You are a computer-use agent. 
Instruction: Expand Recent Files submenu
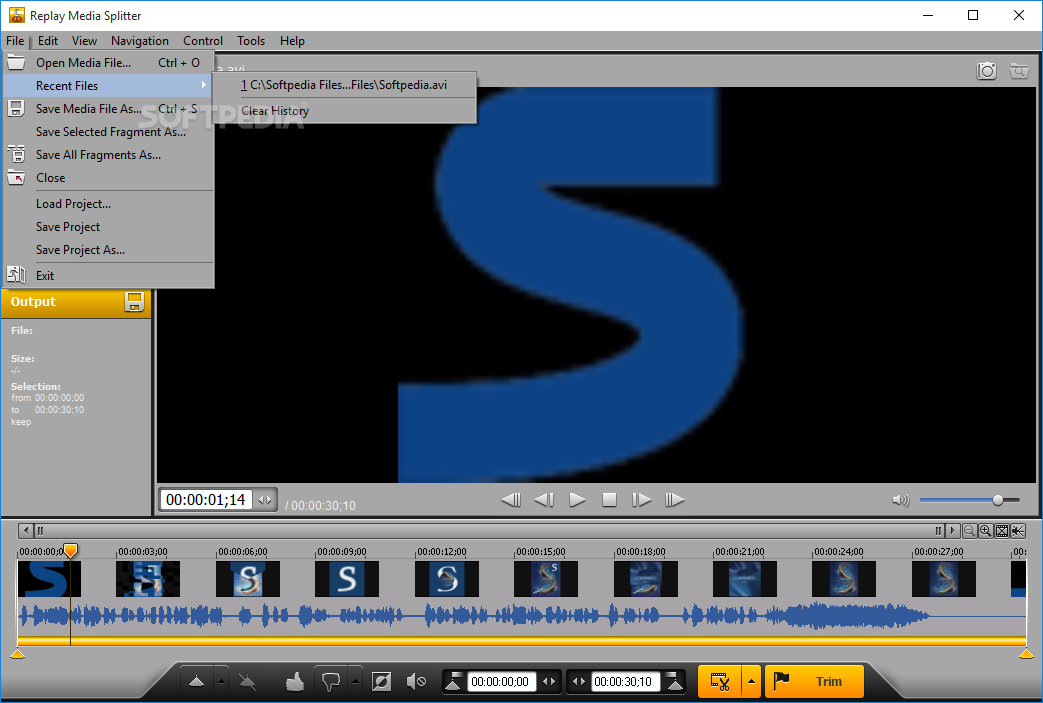click(x=108, y=86)
